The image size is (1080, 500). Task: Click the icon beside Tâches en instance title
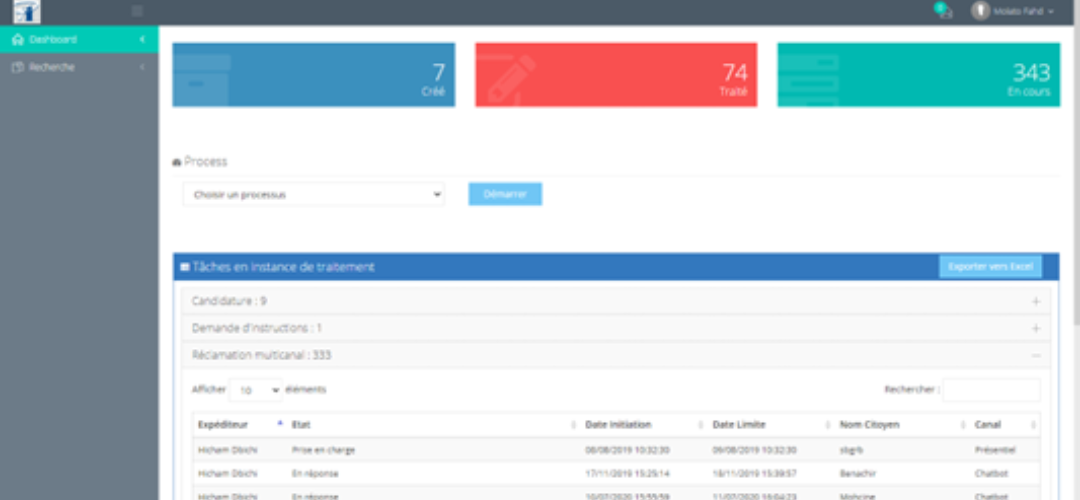pyautogui.click(x=184, y=267)
